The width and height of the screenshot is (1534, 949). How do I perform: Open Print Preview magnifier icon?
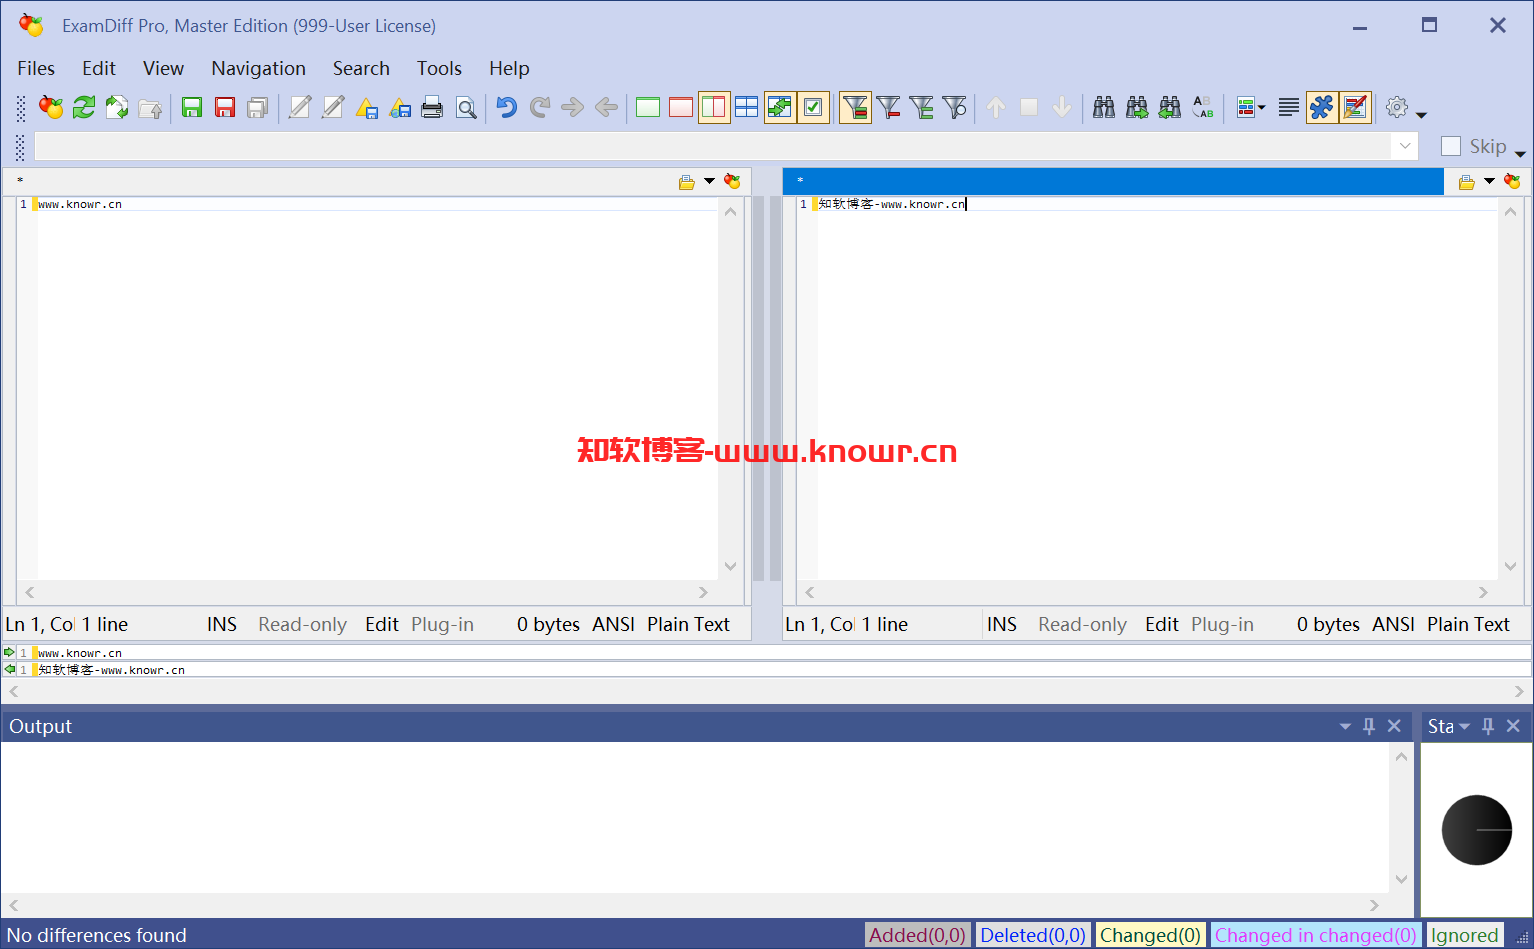[466, 107]
